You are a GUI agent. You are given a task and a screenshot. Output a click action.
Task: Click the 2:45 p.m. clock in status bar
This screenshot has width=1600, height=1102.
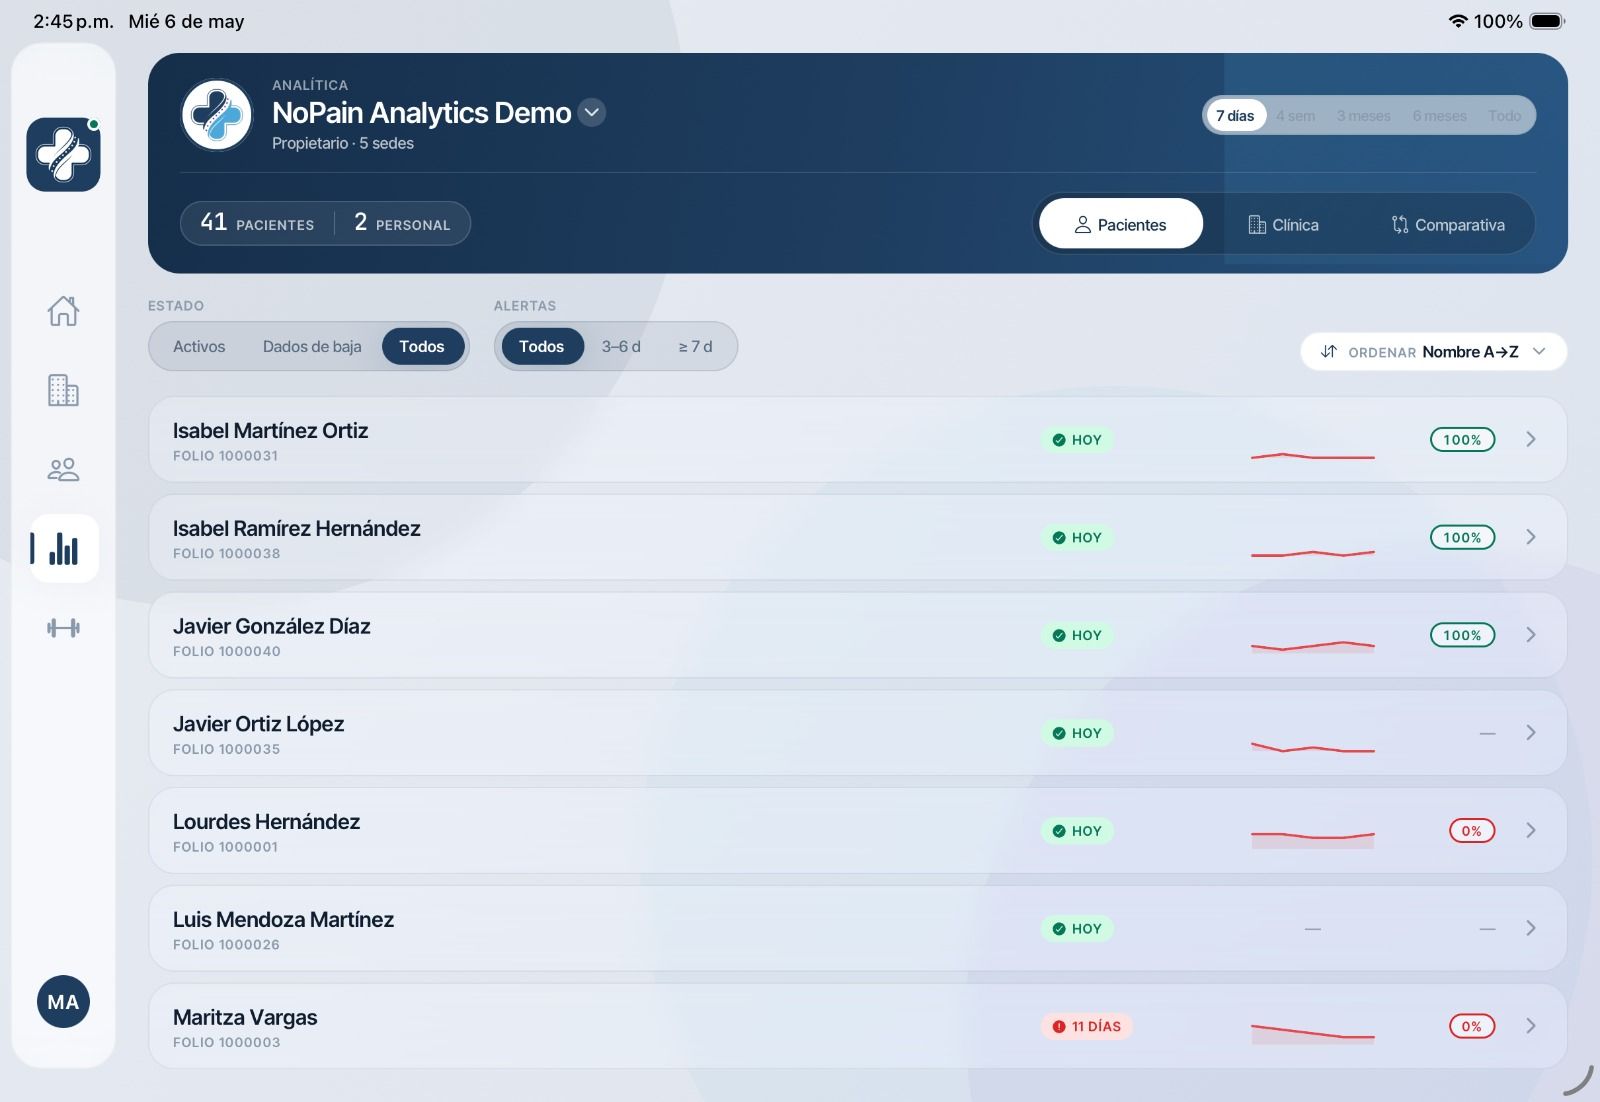pyautogui.click(x=73, y=21)
